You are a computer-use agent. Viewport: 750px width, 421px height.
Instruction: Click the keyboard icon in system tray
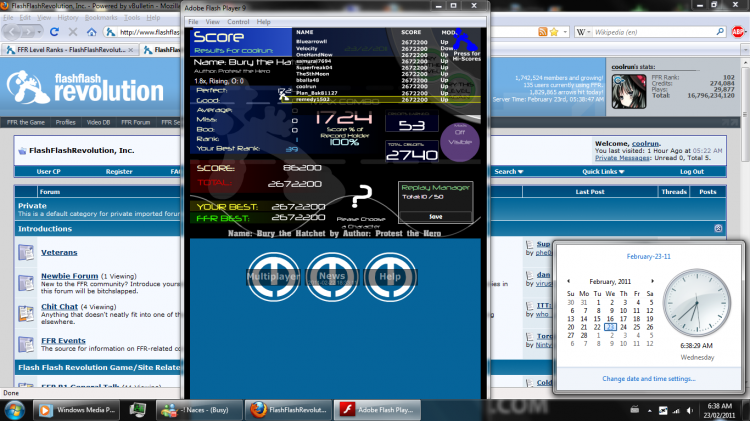pyautogui.click(x=635, y=410)
